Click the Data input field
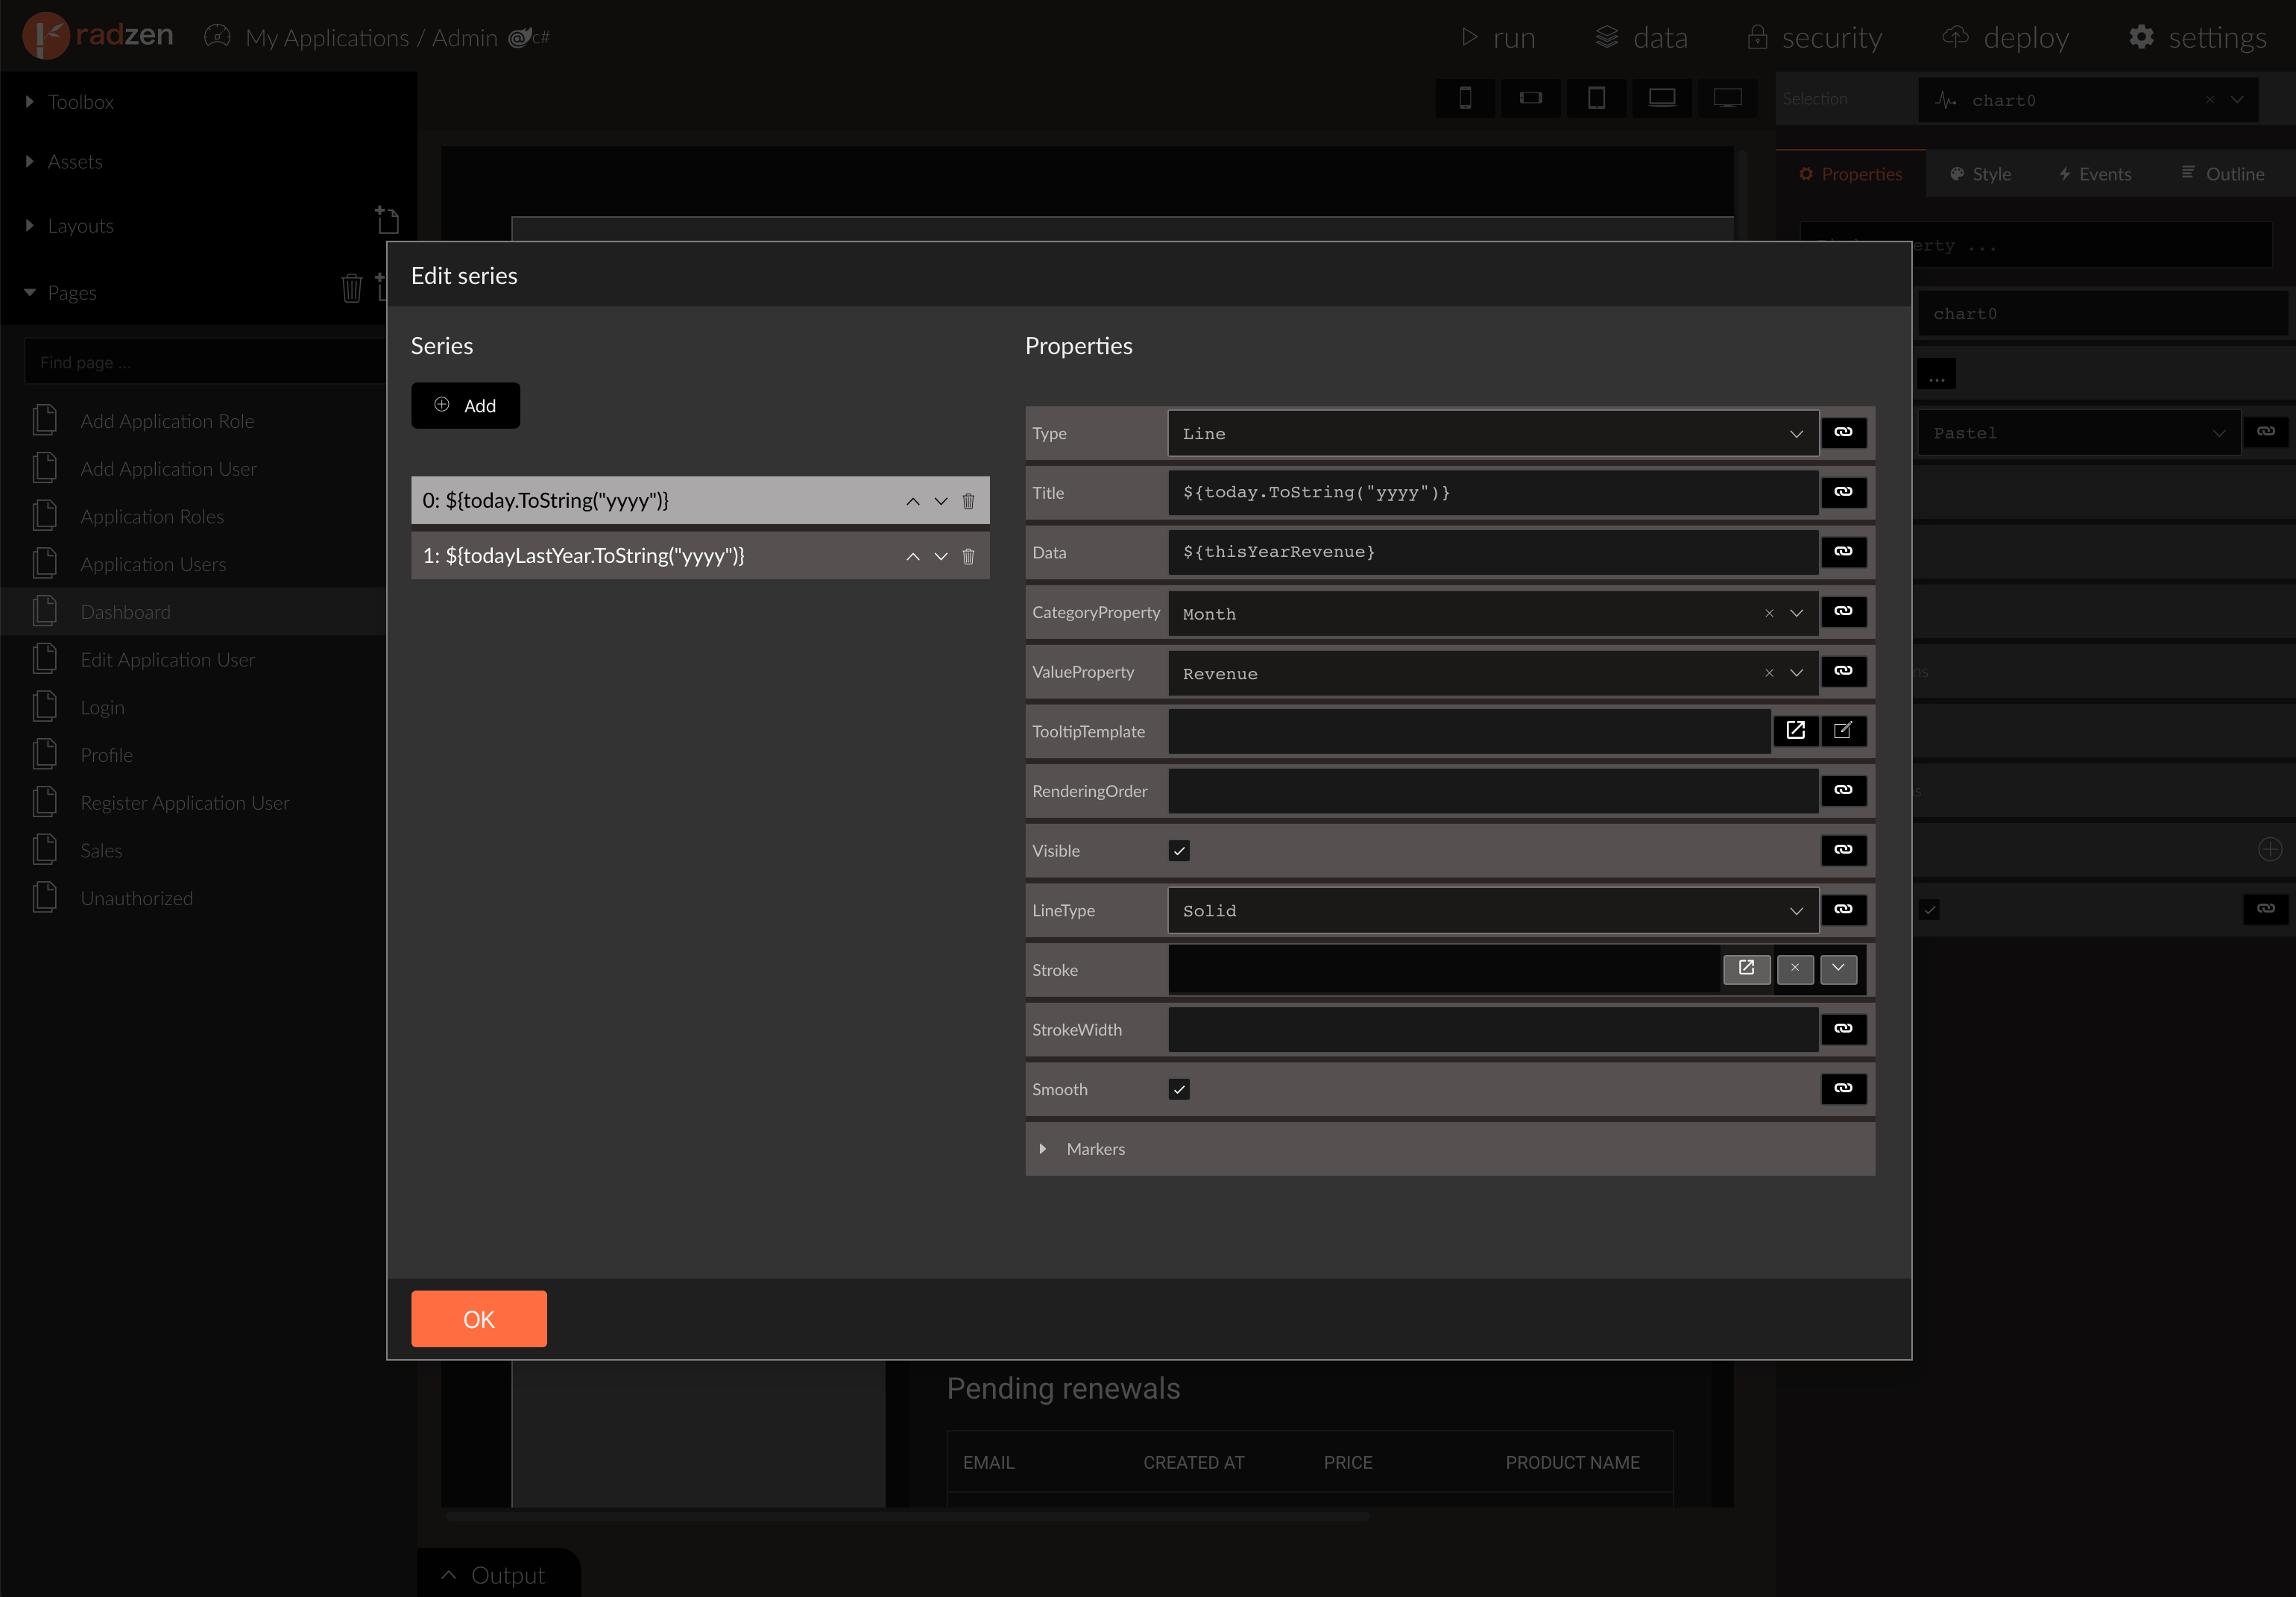Screen dimensions: 2296x1597 point(1492,552)
